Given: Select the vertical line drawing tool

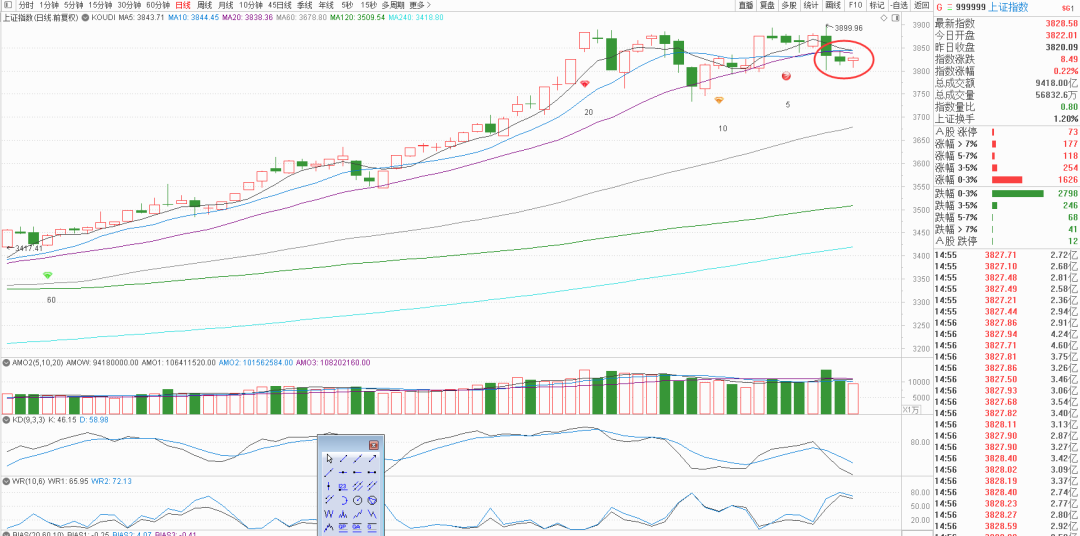Looking at the screenshot, I should click(329, 486).
